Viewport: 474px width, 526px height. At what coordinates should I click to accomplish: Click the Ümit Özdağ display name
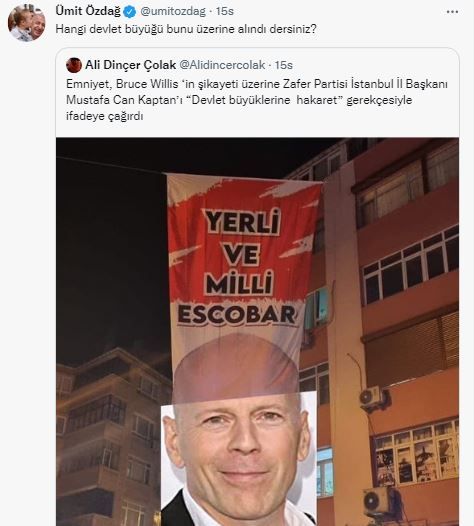pyautogui.click(x=88, y=11)
